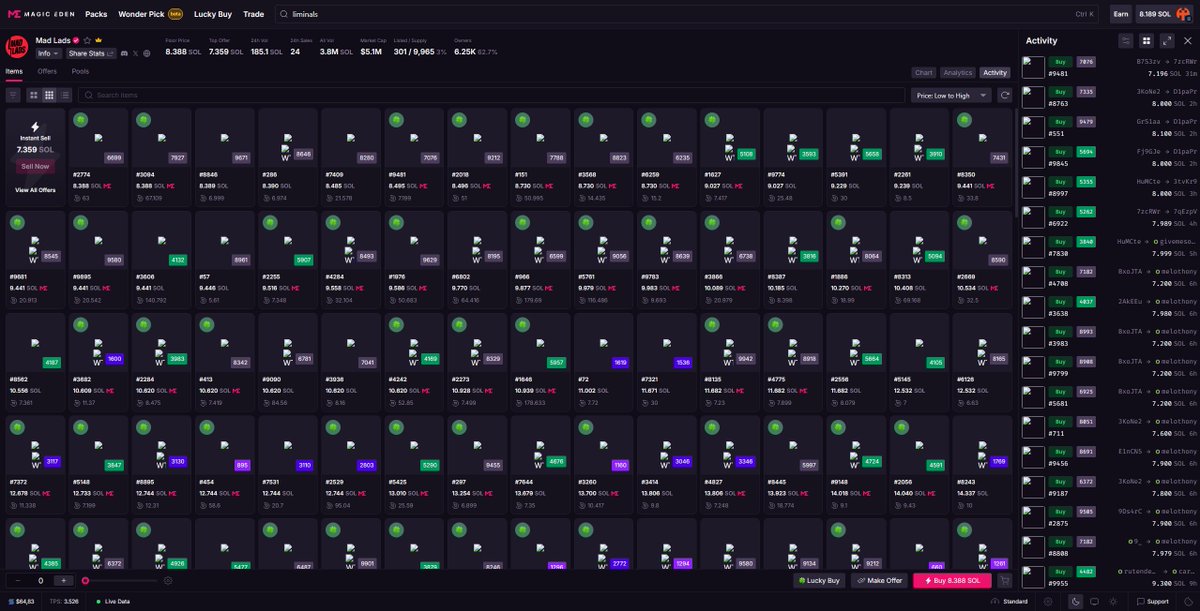Switch to the Offers tab
The image size is (1200, 611).
[x=47, y=71]
